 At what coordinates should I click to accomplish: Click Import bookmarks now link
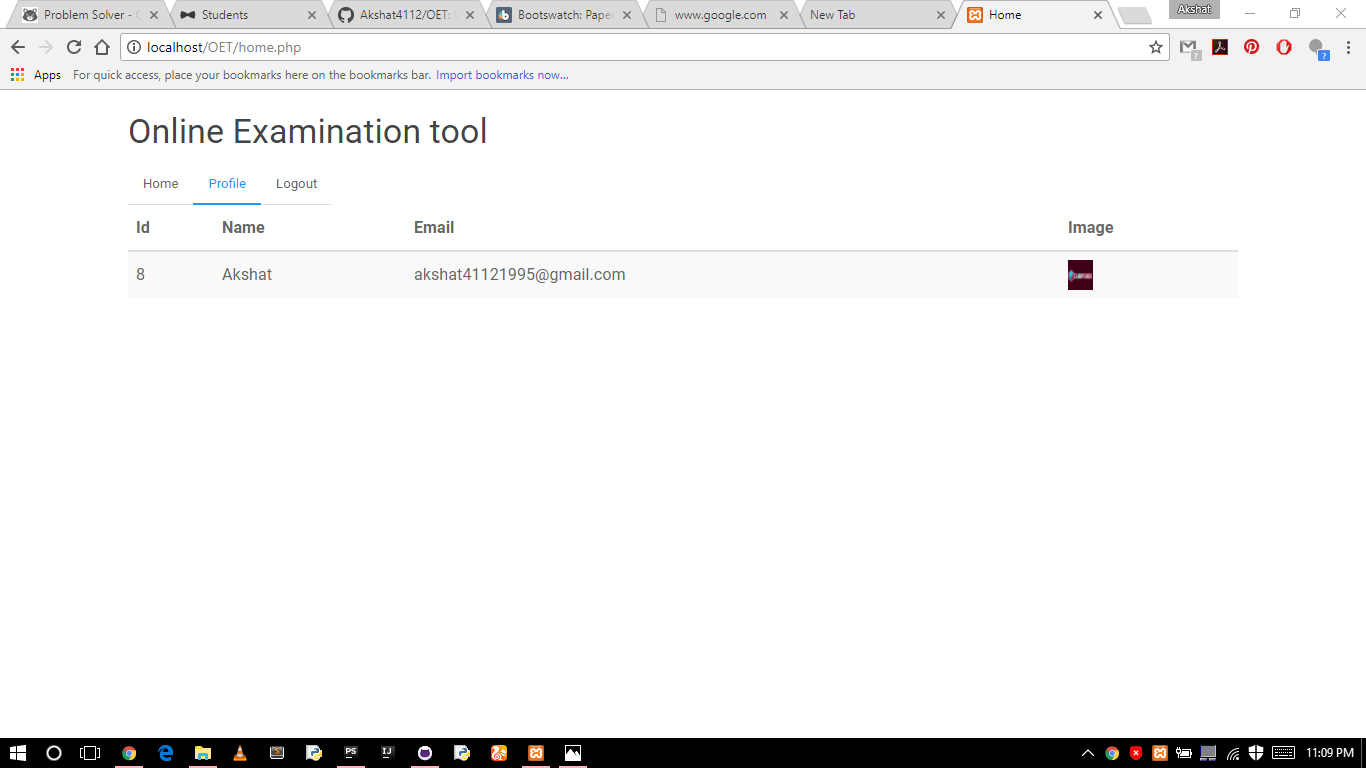(502, 75)
